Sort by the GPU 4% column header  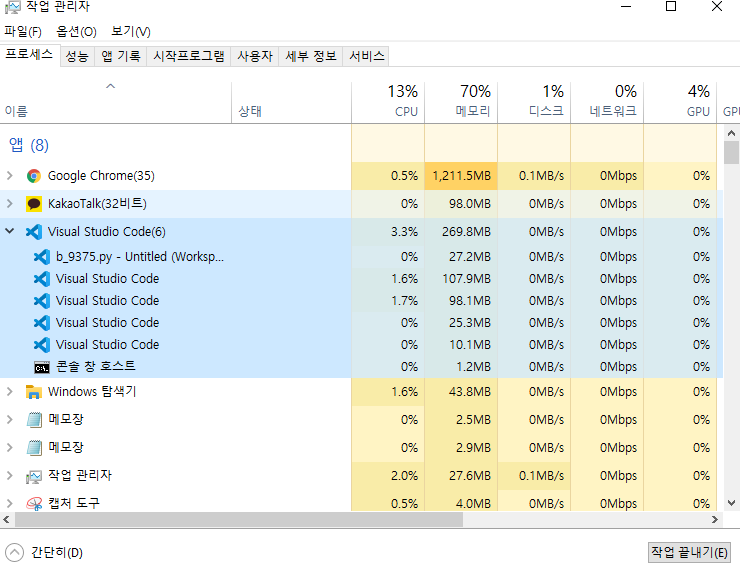click(680, 102)
